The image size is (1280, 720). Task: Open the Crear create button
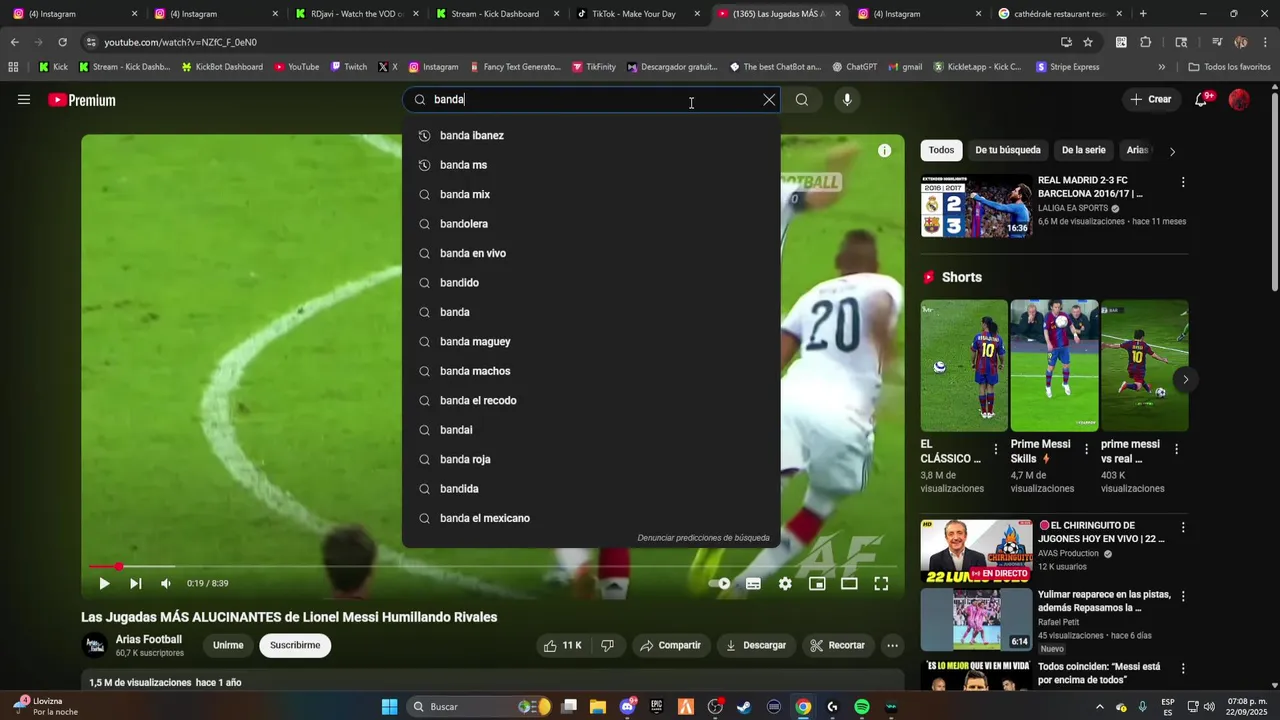(x=1151, y=100)
